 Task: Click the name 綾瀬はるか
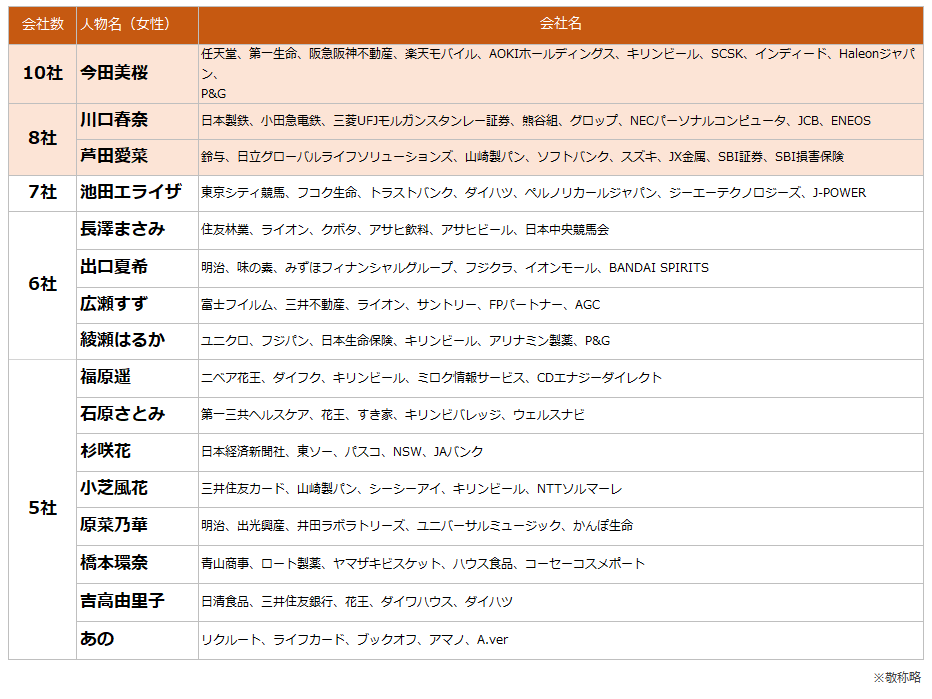[x=123, y=340]
